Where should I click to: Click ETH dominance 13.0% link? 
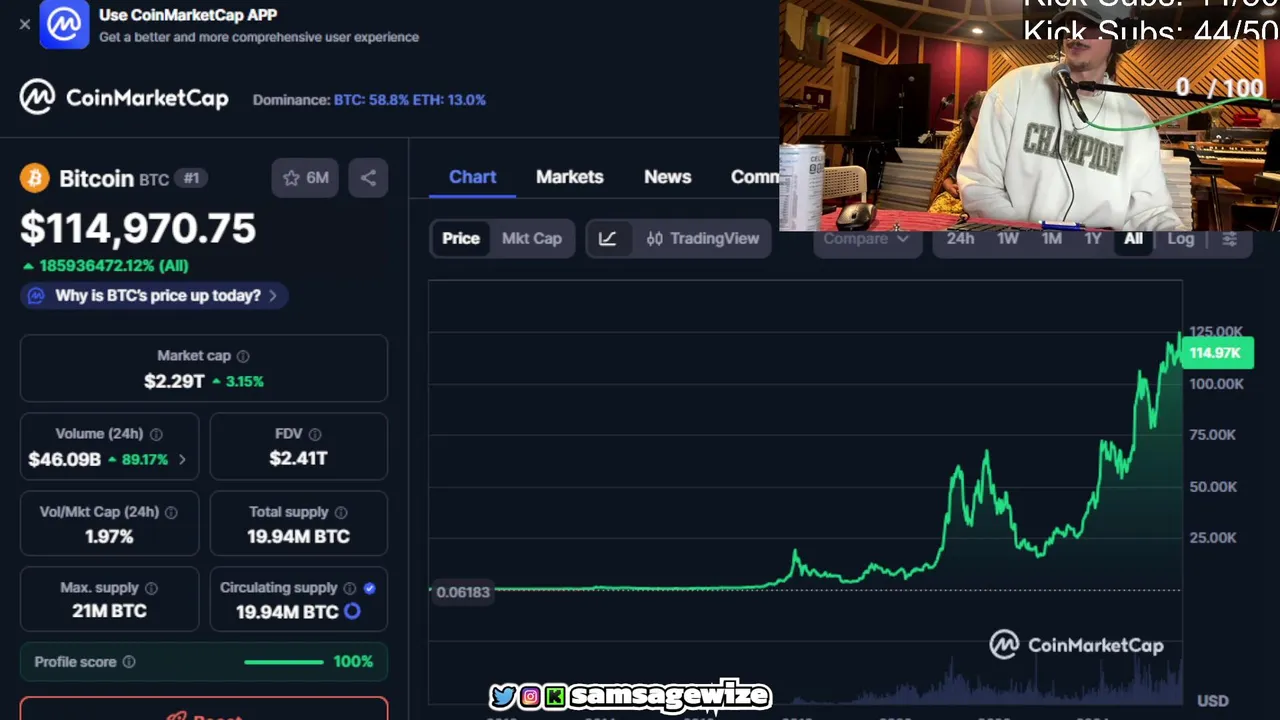pyautogui.click(x=450, y=100)
